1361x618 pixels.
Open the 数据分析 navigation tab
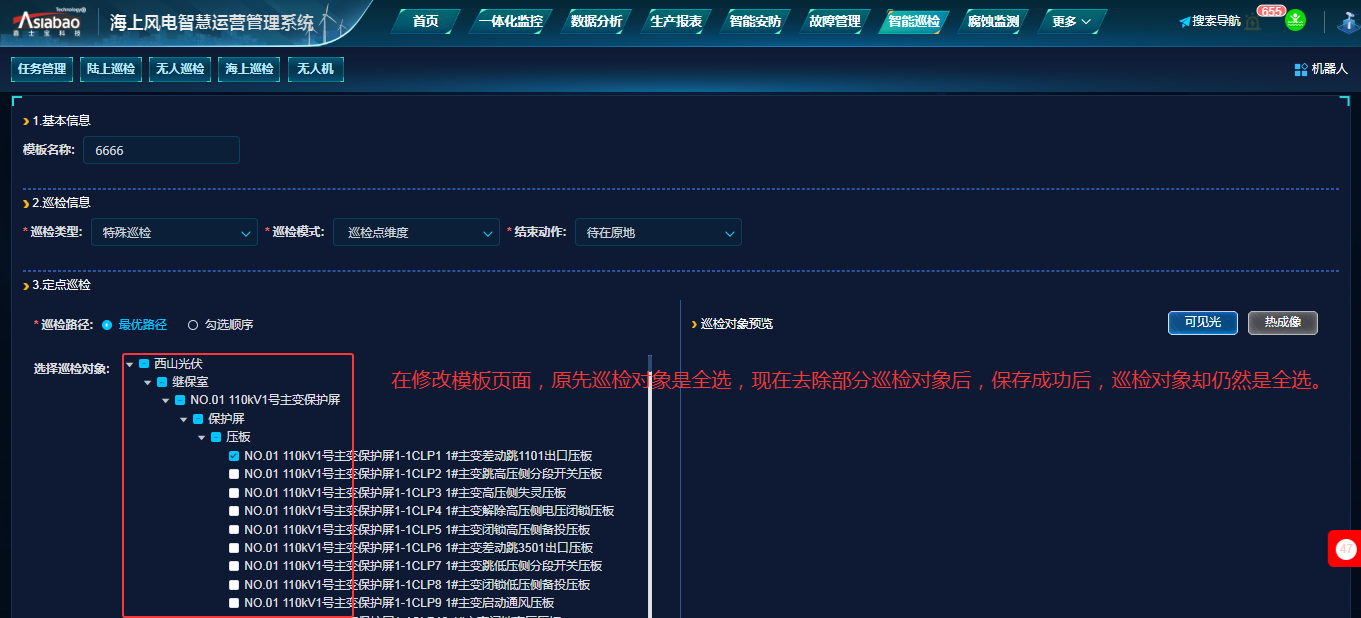(x=596, y=21)
